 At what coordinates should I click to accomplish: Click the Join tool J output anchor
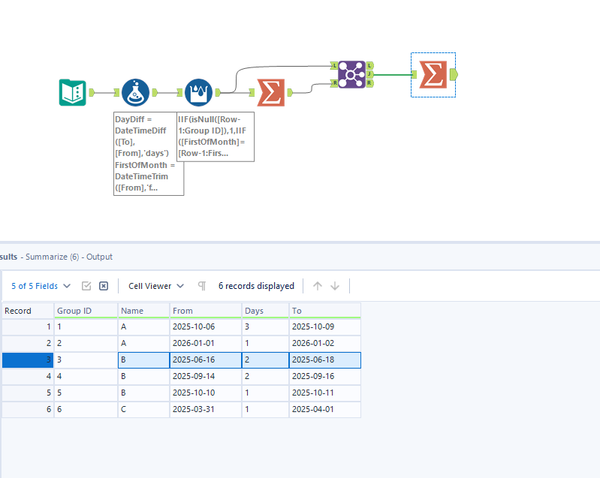click(370, 74)
